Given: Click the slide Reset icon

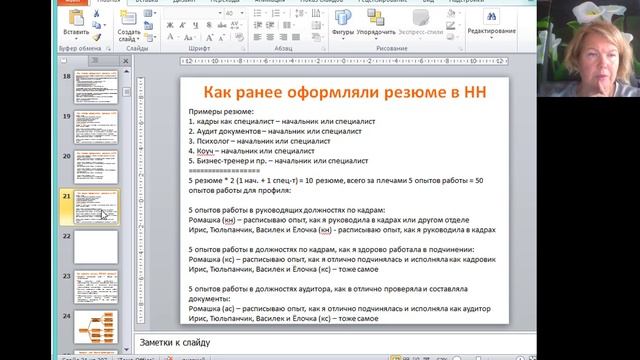Looking at the screenshot, I should 149,25.
